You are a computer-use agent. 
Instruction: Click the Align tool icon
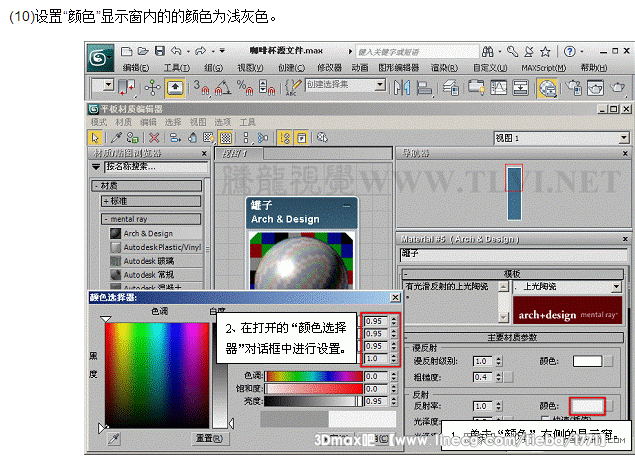point(424,88)
